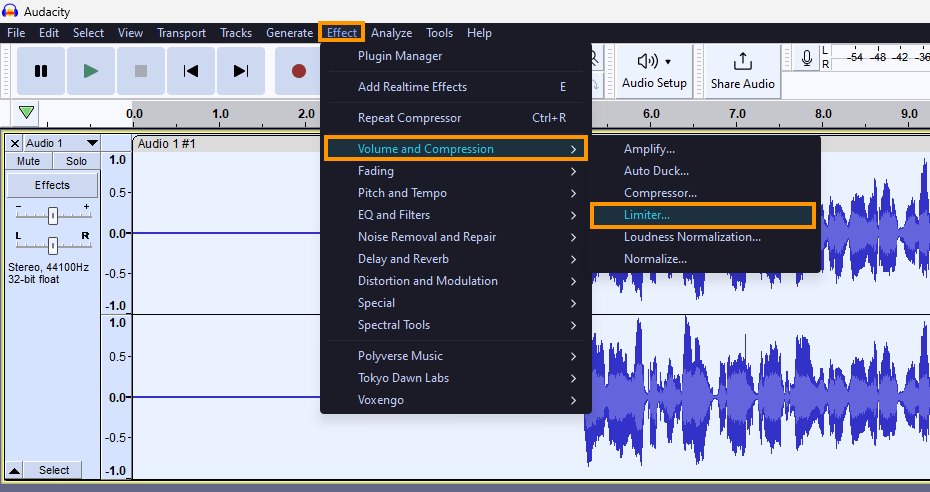The image size is (930, 492).
Task: Expand the Pitch and Tempo submenu
Action: pyautogui.click(x=456, y=193)
